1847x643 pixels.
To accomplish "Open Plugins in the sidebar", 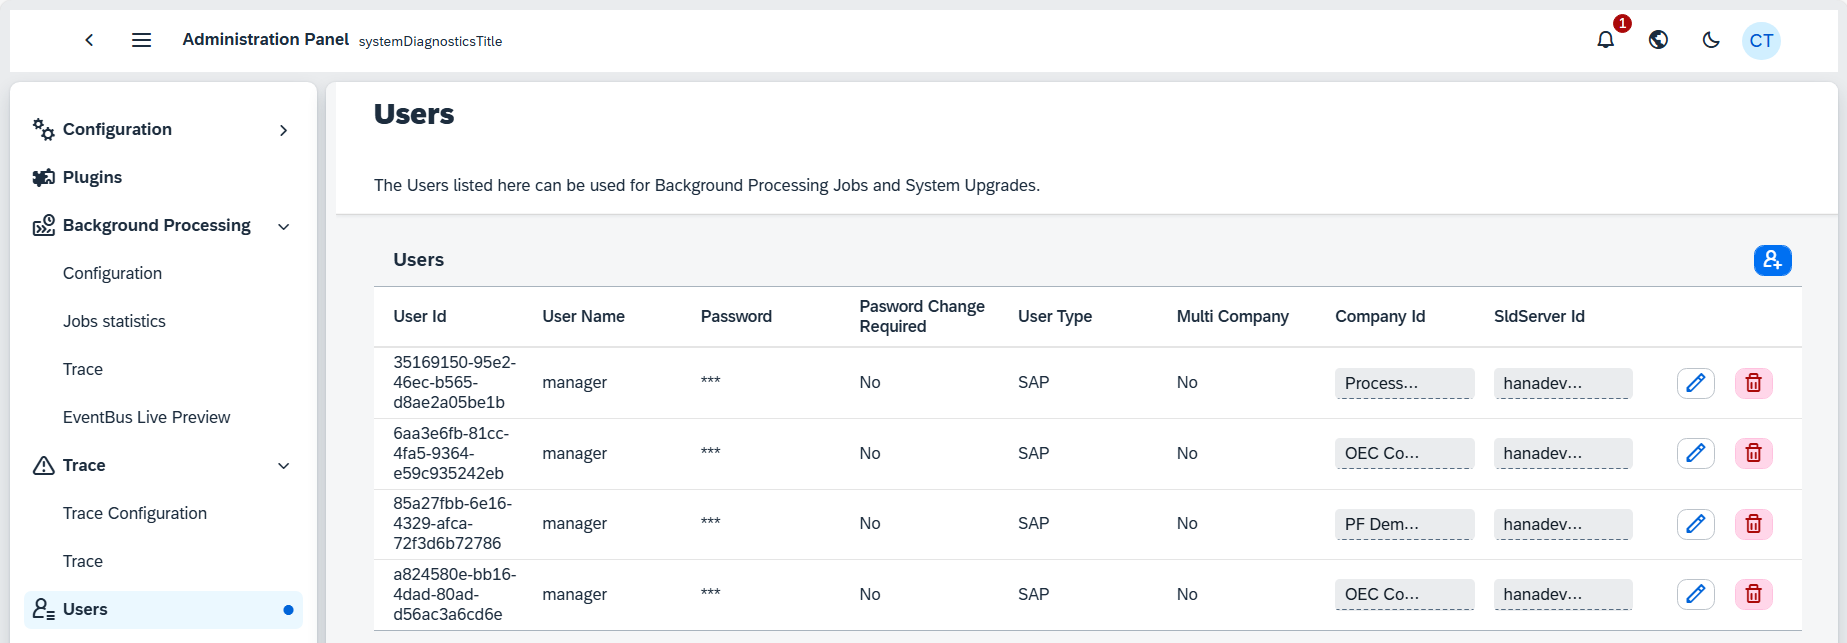I will [x=92, y=177].
